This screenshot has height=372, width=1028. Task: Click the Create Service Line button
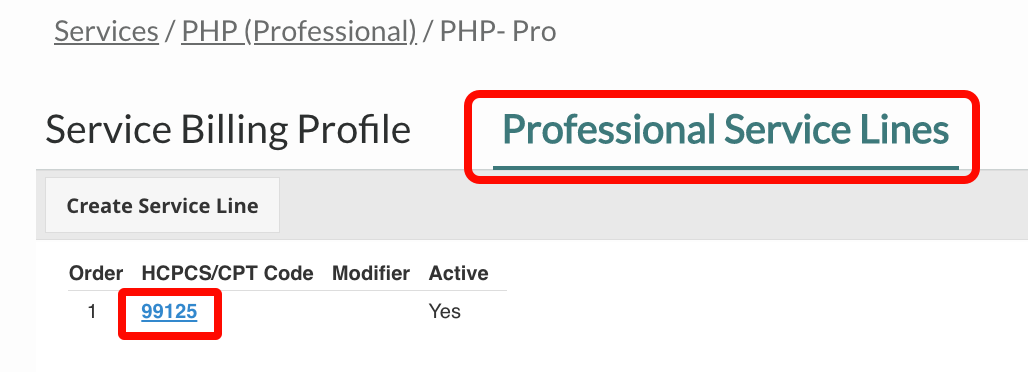tap(163, 205)
